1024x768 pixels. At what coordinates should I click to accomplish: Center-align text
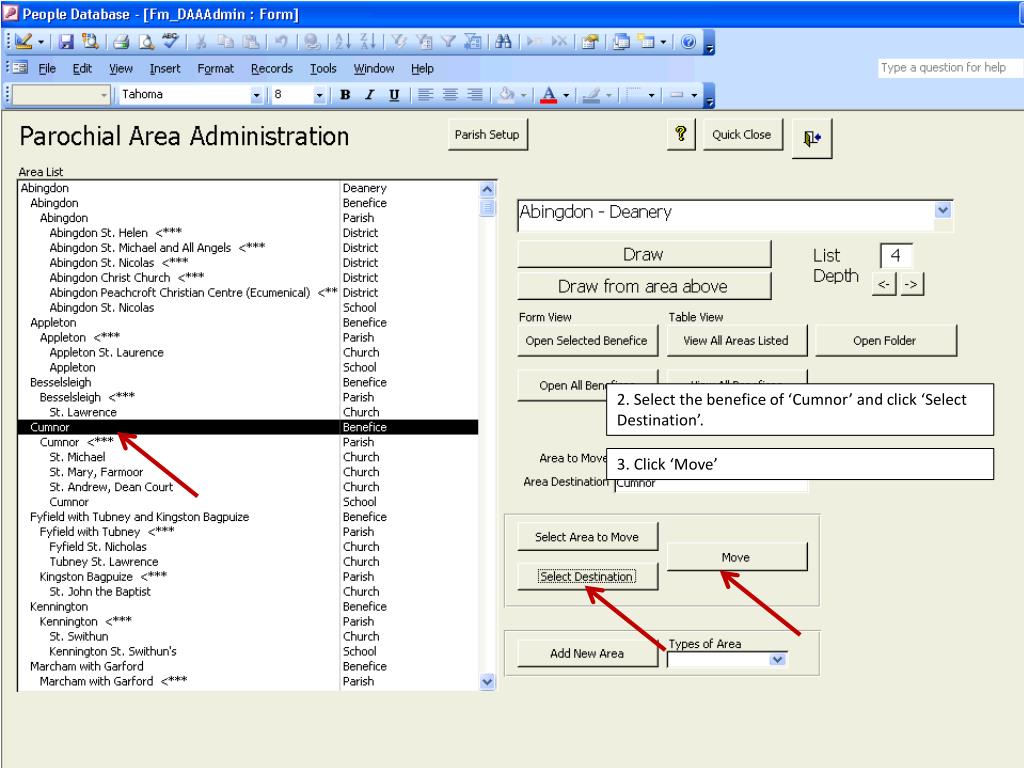click(450, 95)
